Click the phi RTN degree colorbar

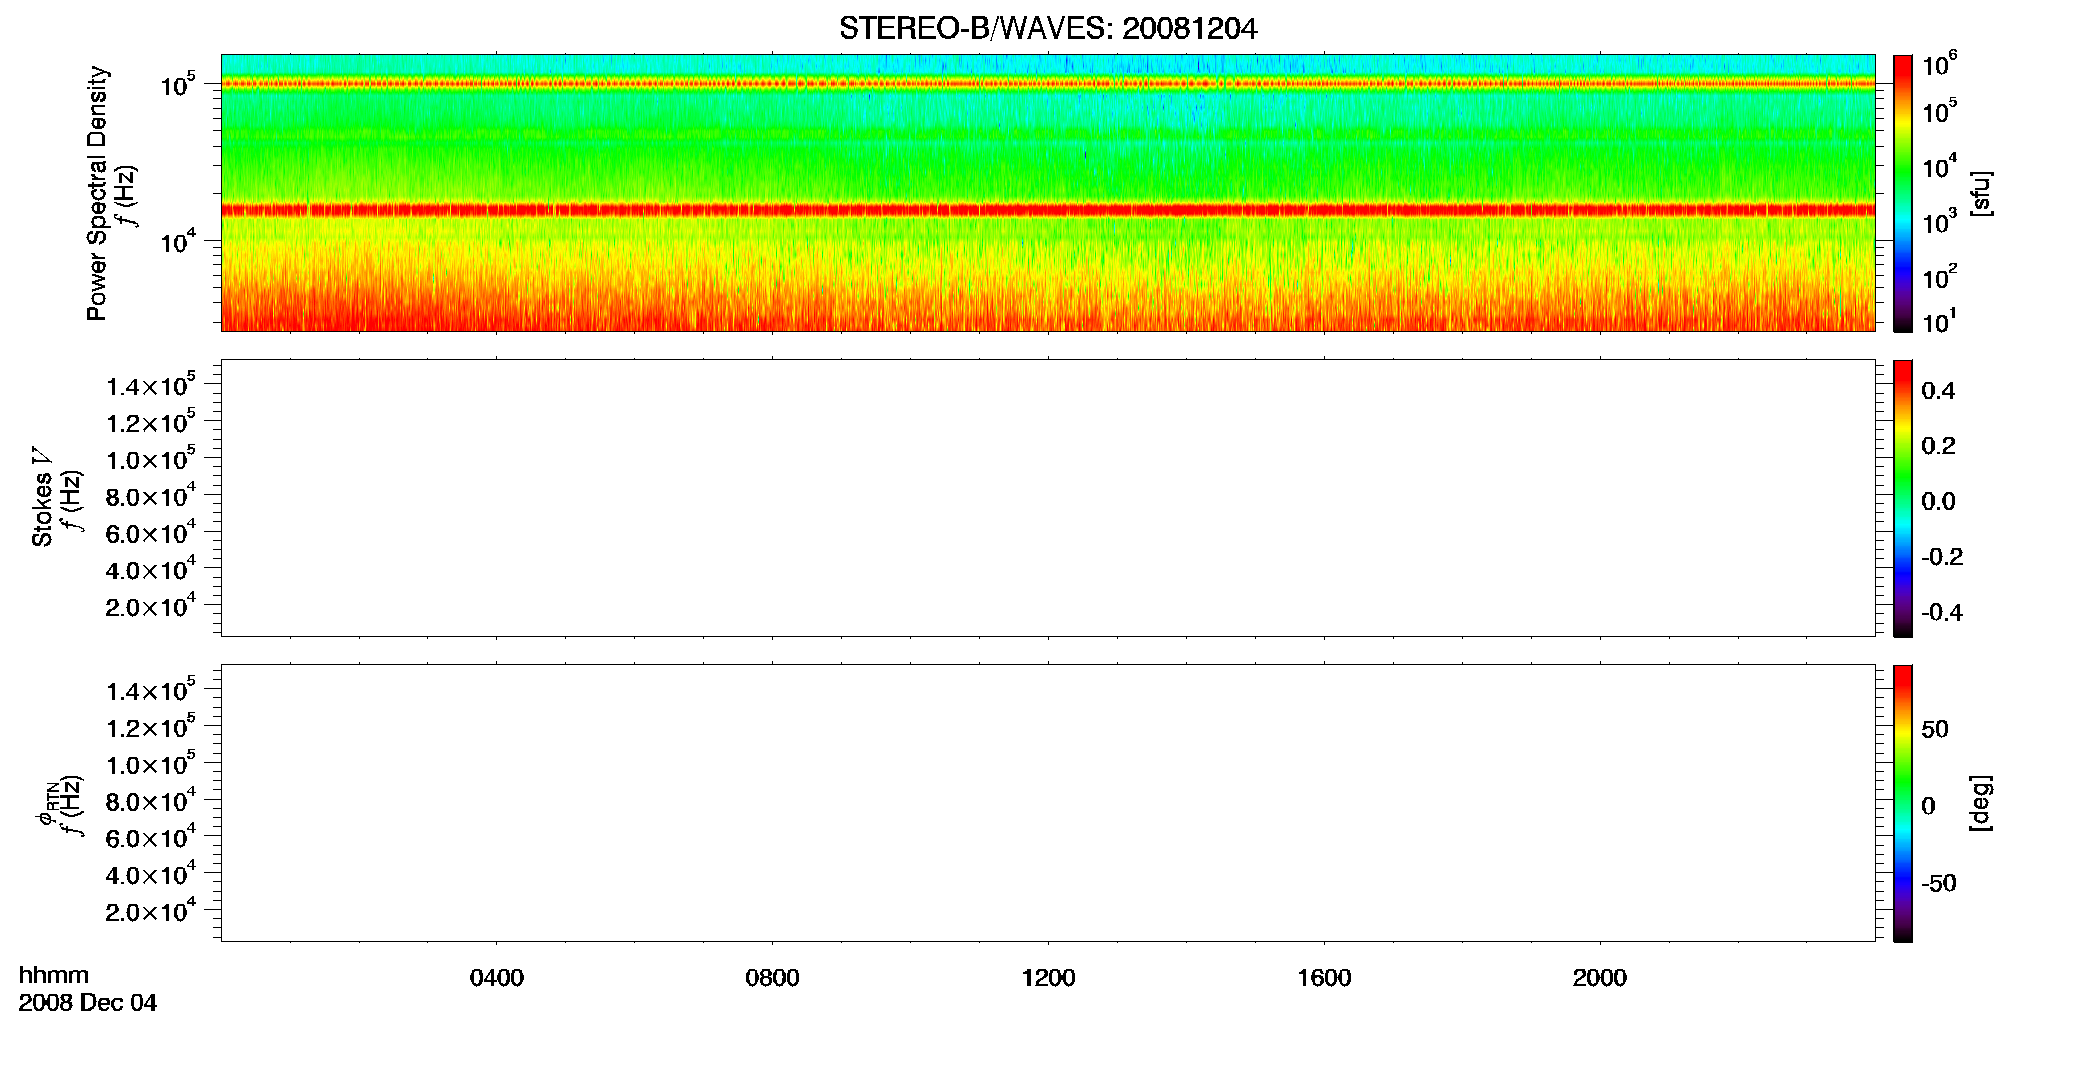[1903, 803]
